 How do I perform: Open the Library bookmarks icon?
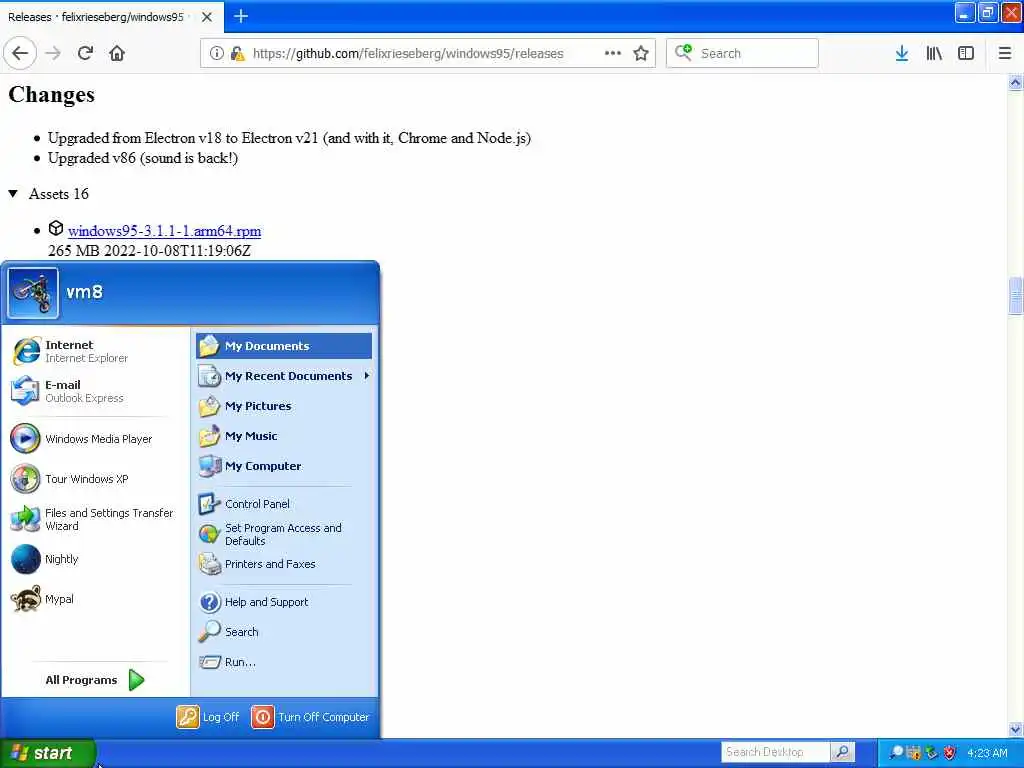pos(934,54)
